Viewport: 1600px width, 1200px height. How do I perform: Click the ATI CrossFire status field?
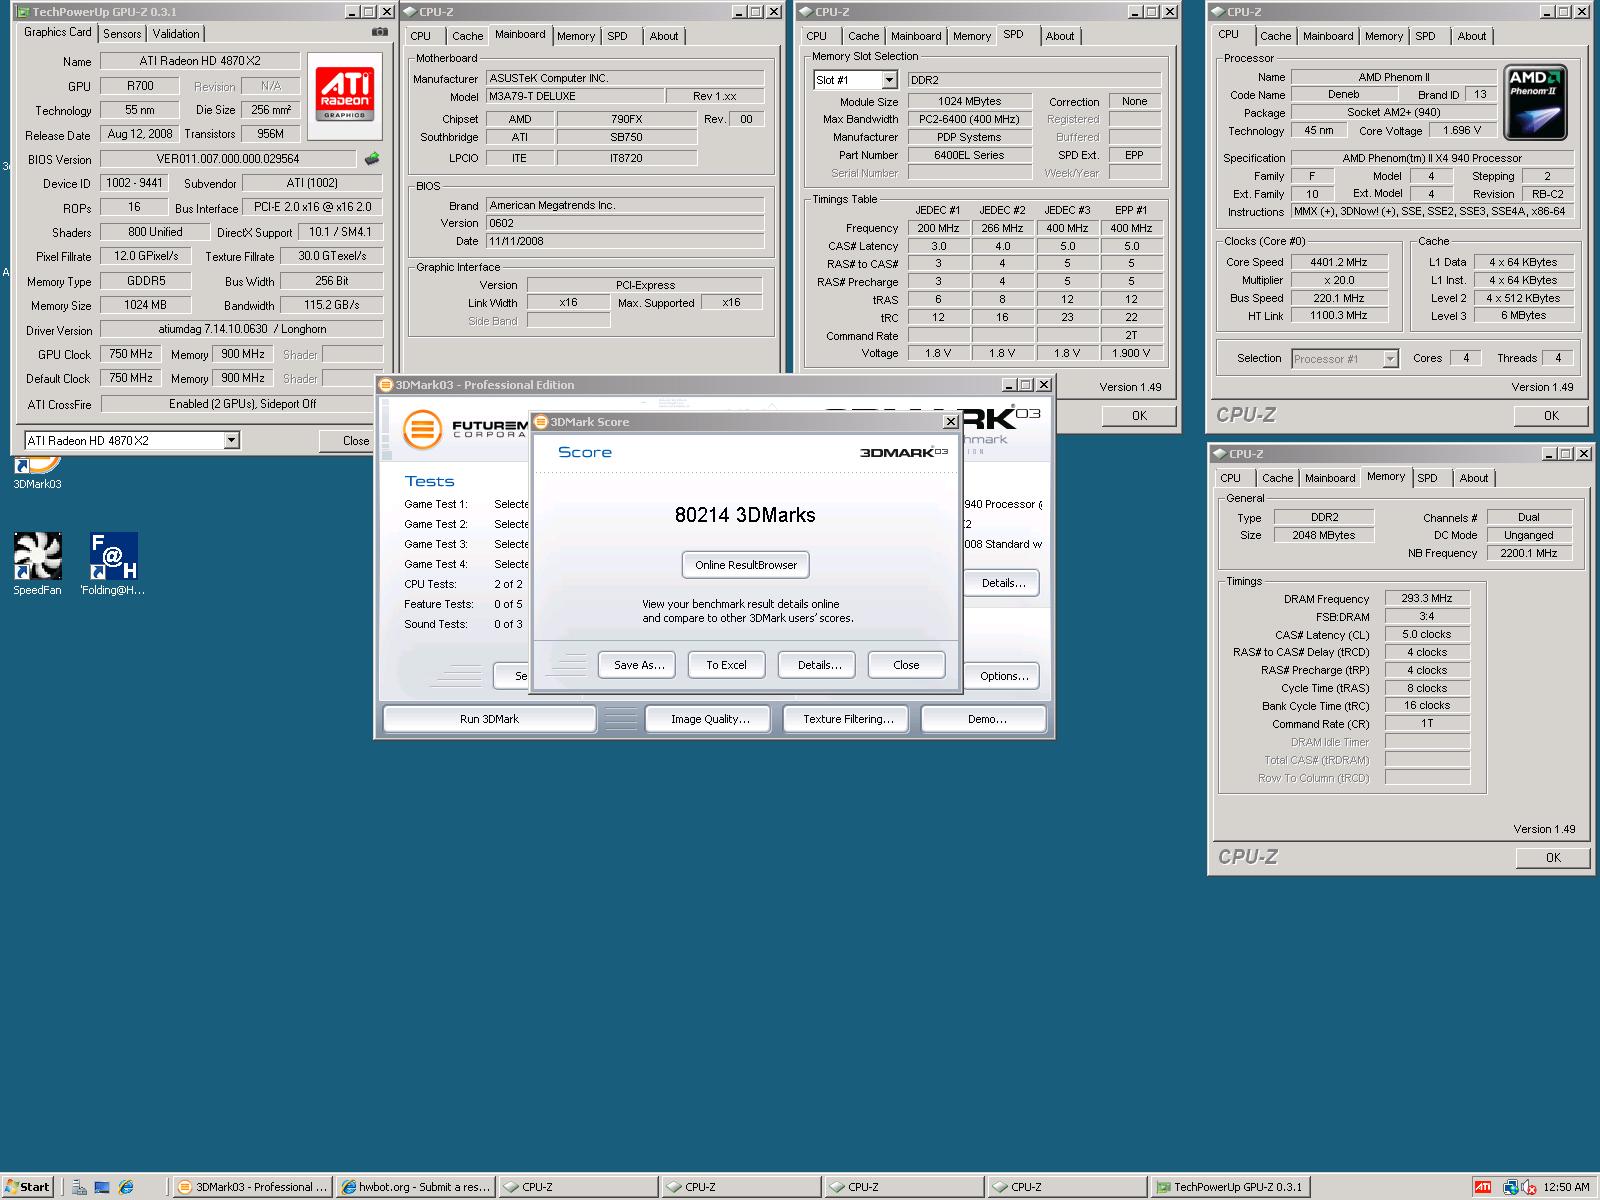pos(241,404)
